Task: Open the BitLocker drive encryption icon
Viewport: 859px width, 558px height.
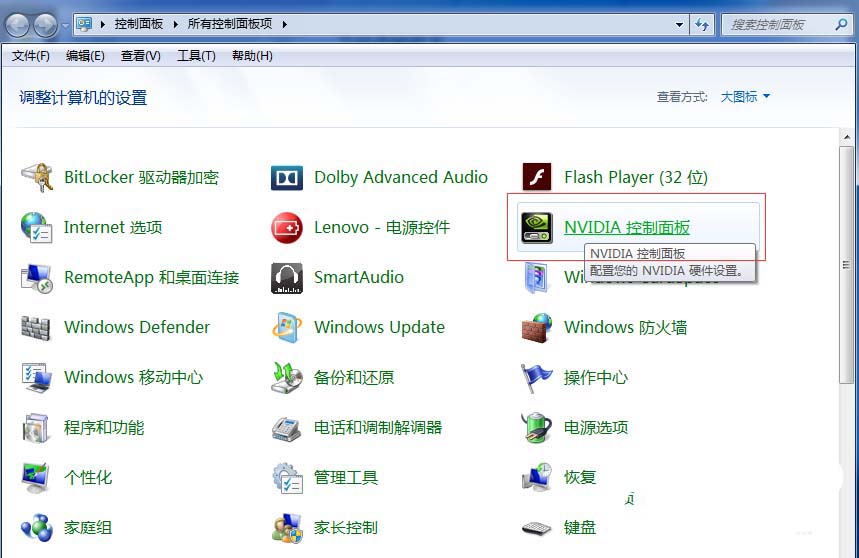Action: (x=37, y=177)
